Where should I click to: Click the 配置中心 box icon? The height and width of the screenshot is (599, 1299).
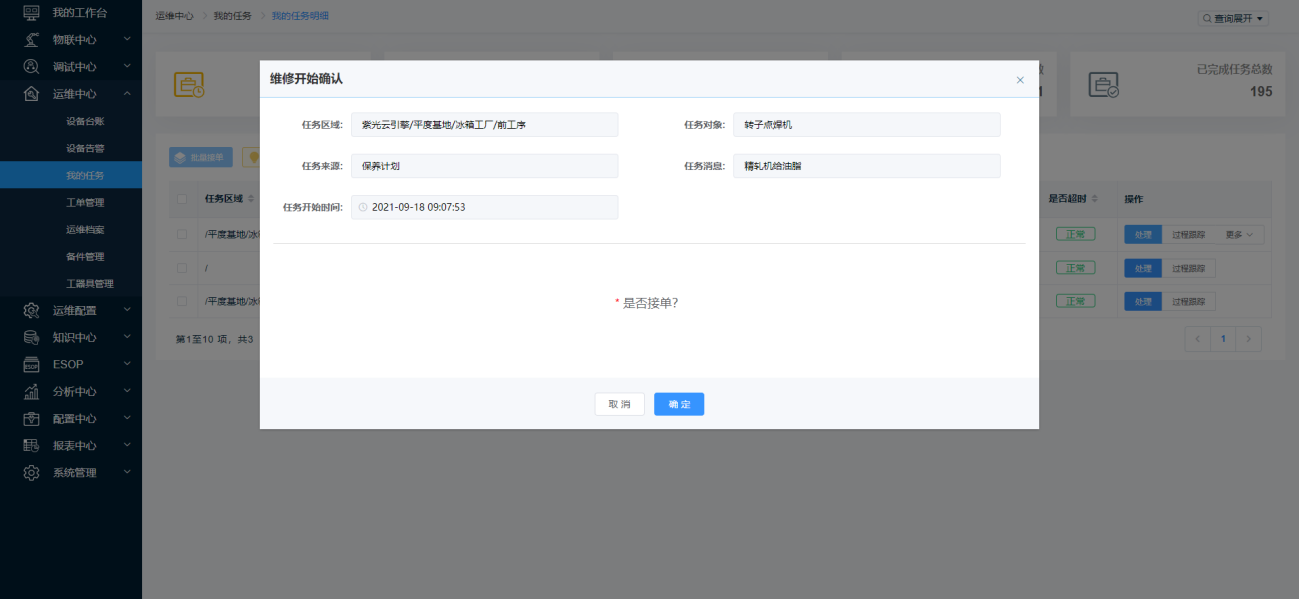pos(31,418)
